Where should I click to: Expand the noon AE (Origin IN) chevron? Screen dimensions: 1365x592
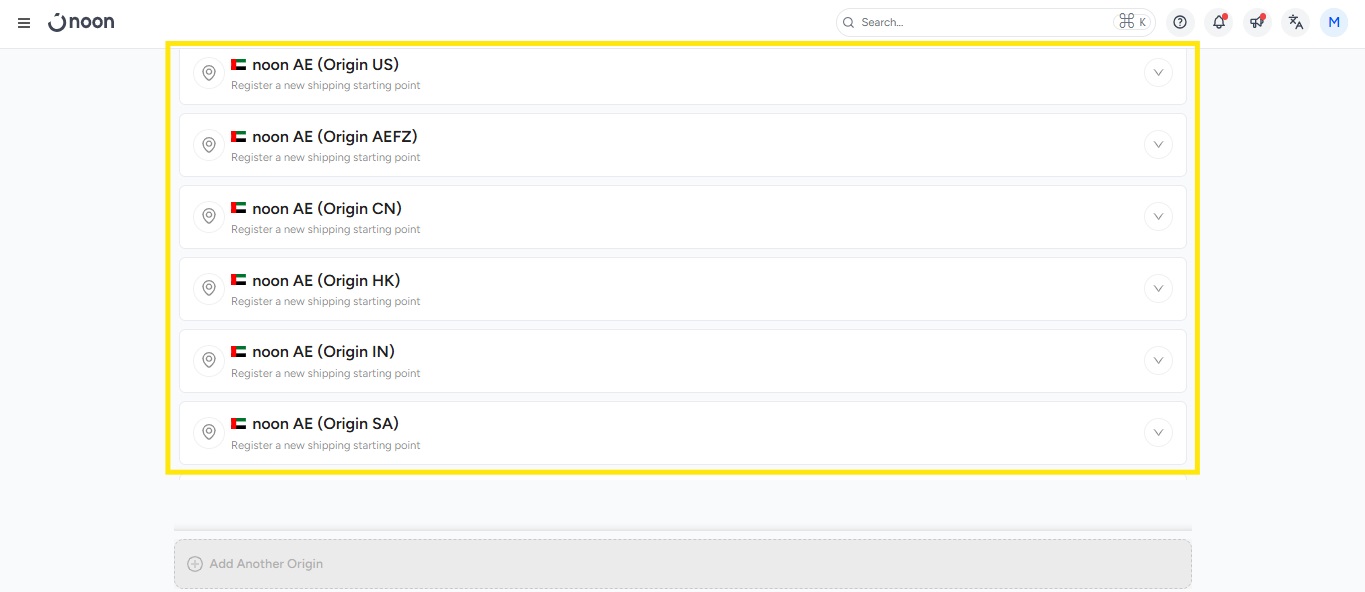click(1158, 361)
